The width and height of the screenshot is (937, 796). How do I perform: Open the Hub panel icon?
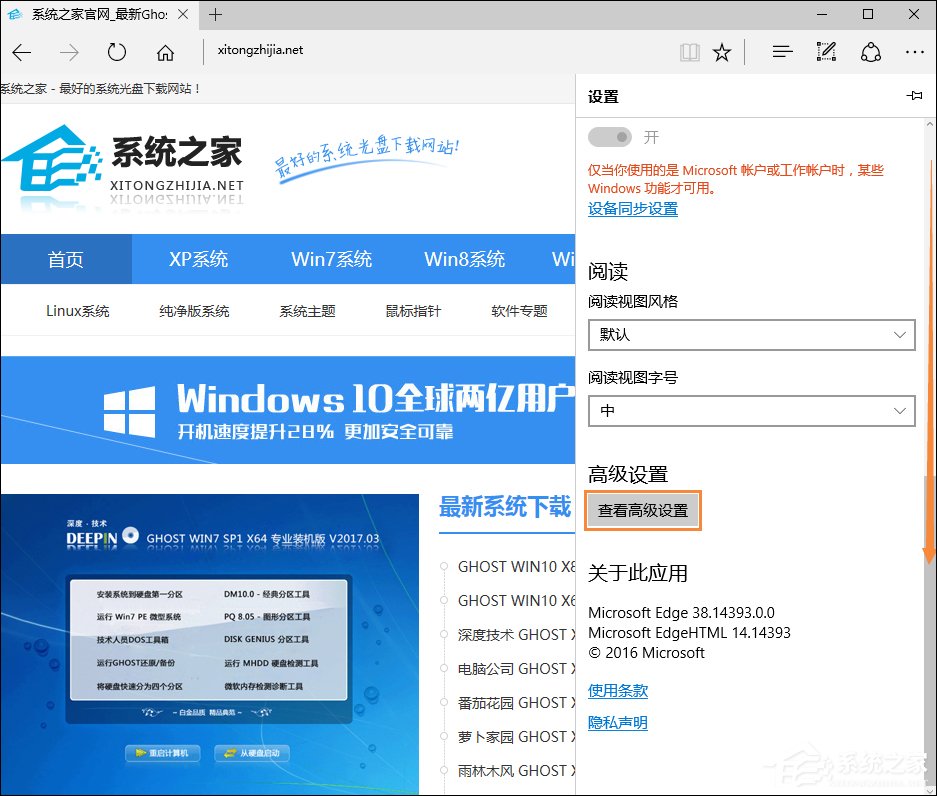pyautogui.click(x=781, y=51)
